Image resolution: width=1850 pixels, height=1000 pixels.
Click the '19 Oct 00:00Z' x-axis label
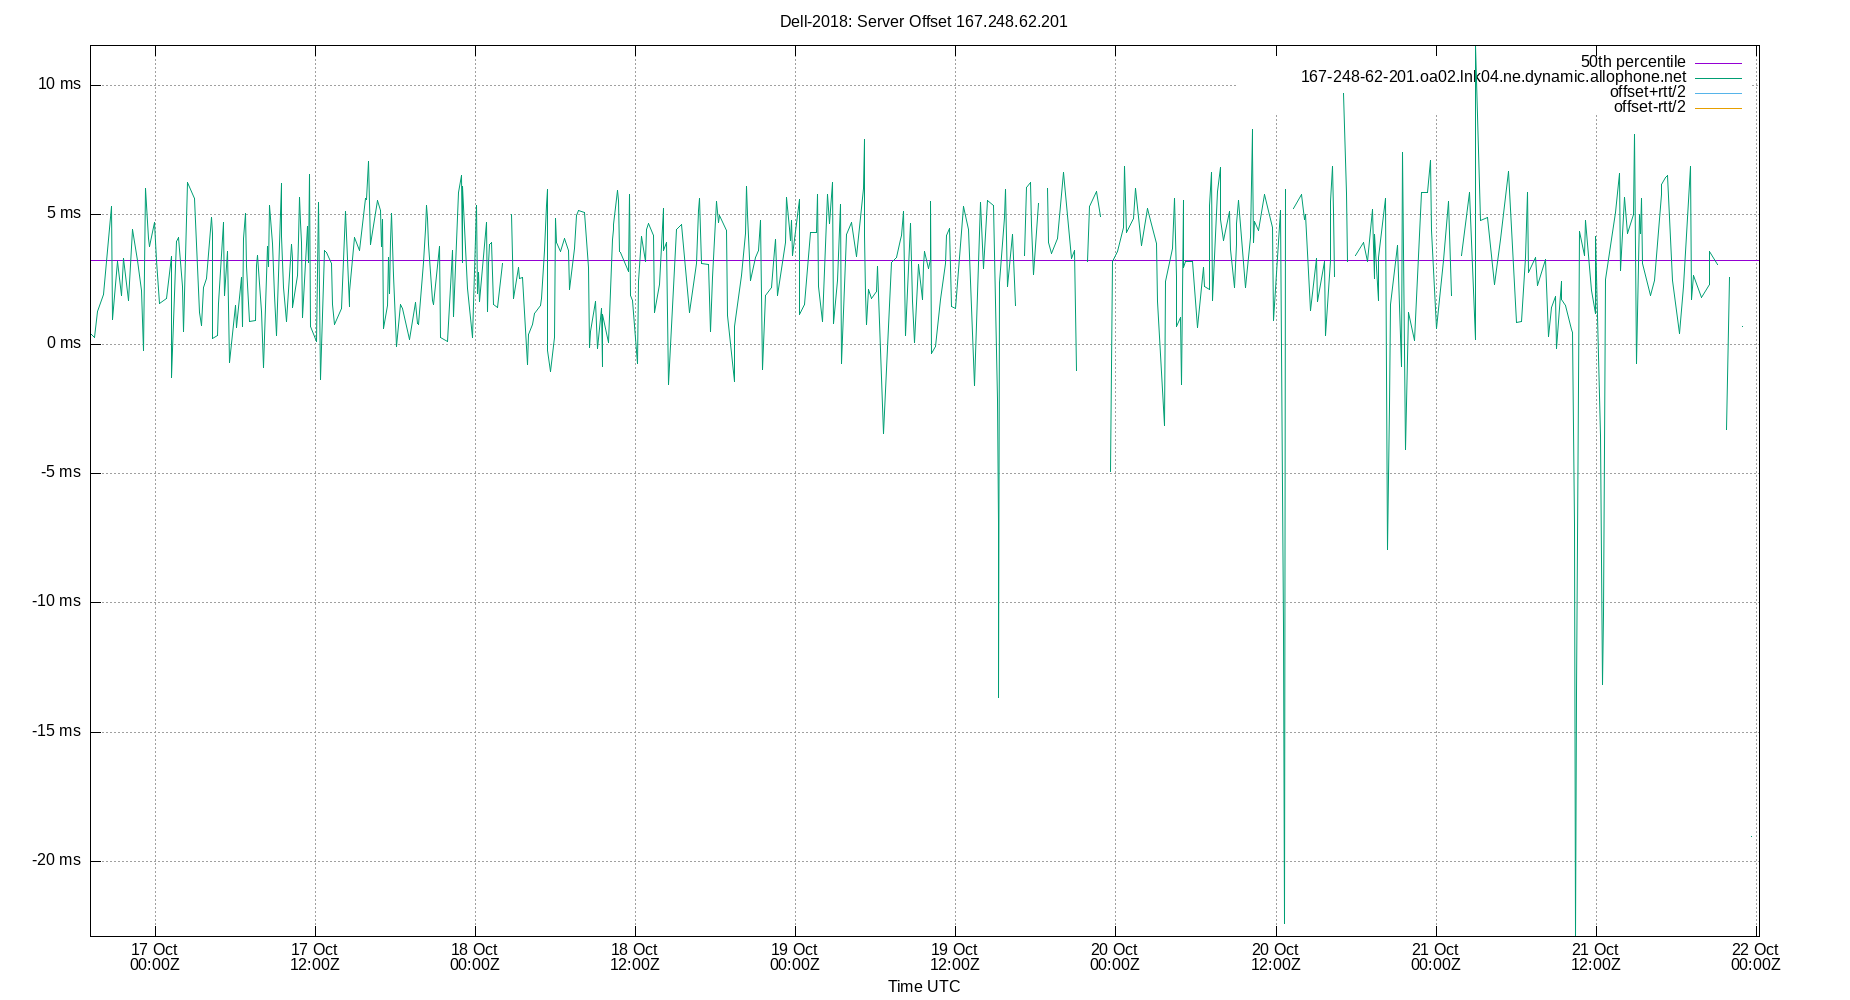[794, 957]
